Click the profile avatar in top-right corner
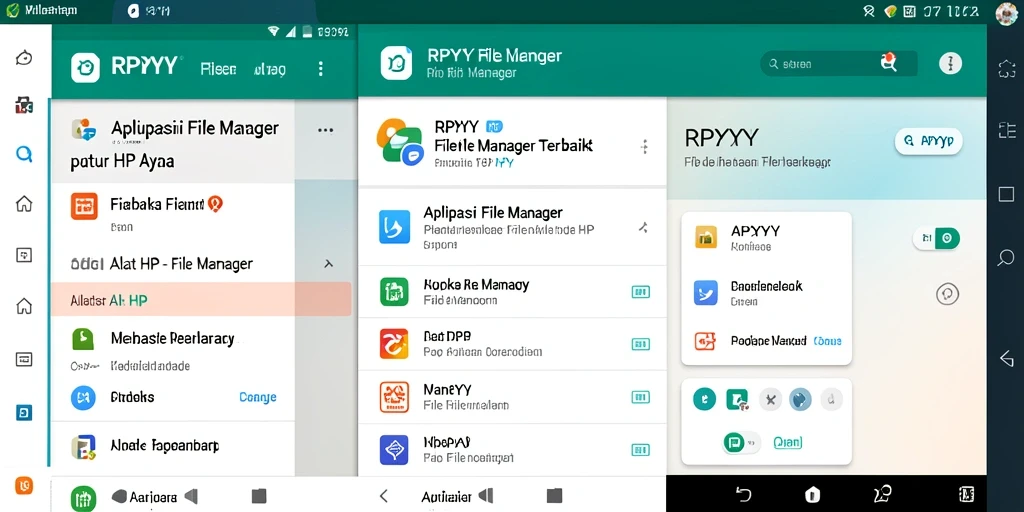This screenshot has width=1024, height=512. pos(1006,12)
